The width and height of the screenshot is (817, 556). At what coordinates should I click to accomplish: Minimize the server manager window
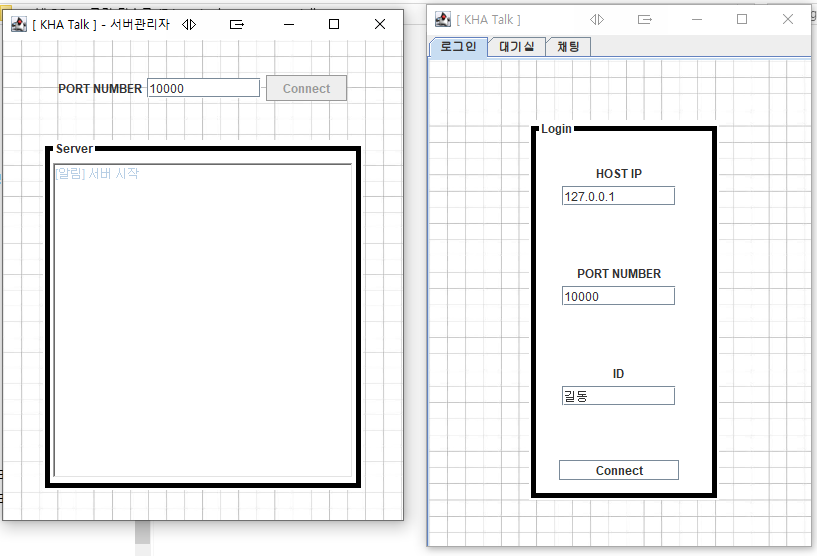tap(289, 24)
